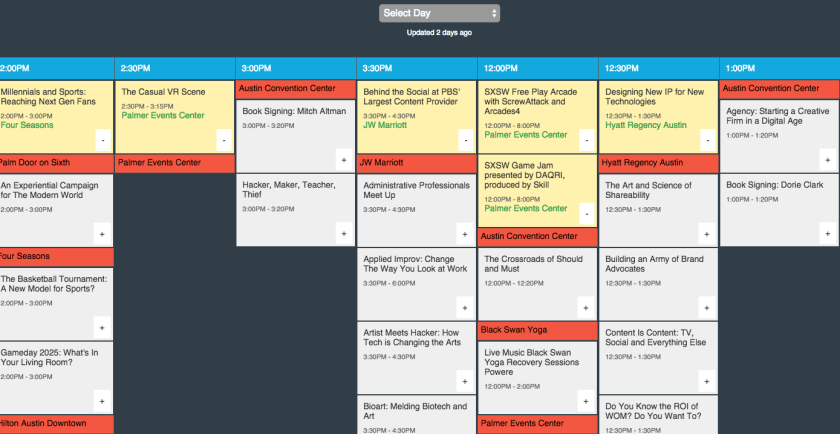This screenshot has height=434, width=840.
Task: Remove SXSW Free Play Arcade with minus button
Action: point(587,140)
